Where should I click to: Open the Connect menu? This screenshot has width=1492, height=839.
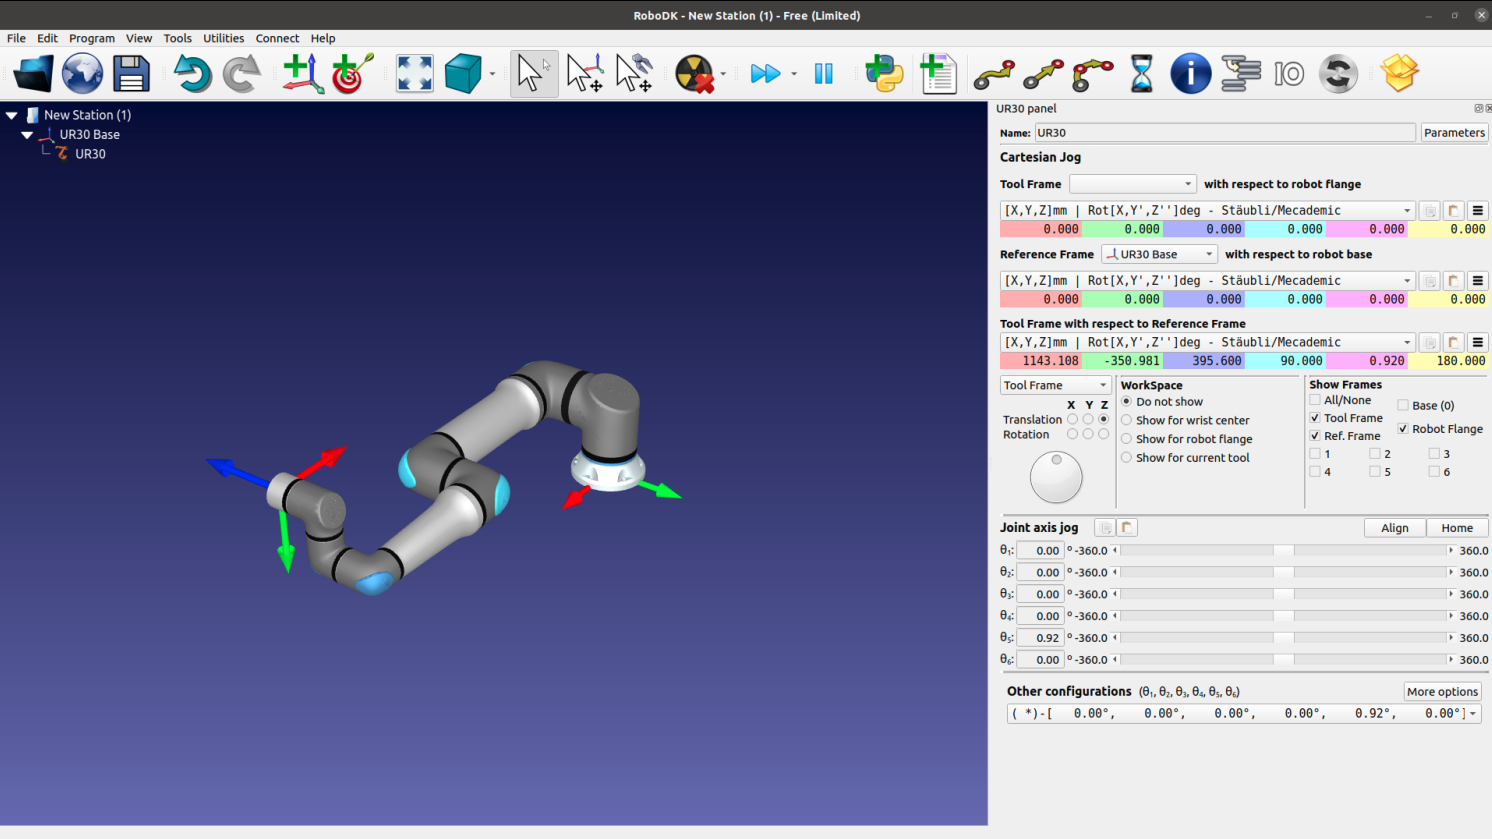[x=277, y=38]
